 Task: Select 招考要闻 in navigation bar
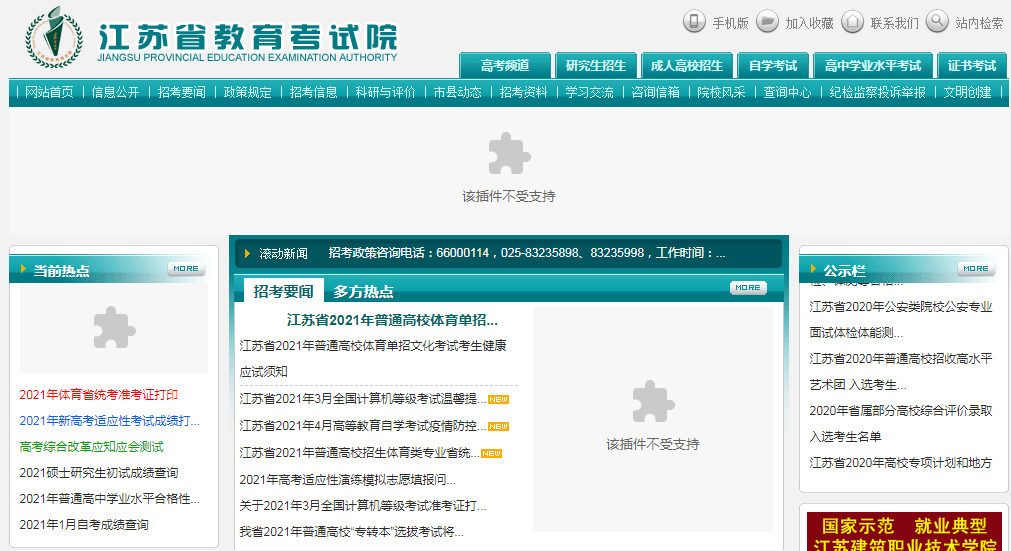(181, 92)
